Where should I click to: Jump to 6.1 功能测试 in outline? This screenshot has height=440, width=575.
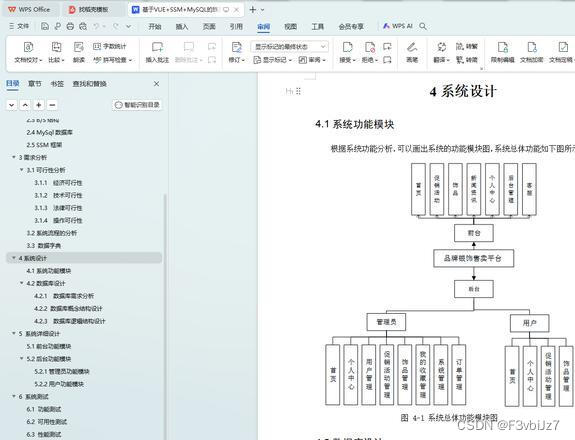click(44, 409)
